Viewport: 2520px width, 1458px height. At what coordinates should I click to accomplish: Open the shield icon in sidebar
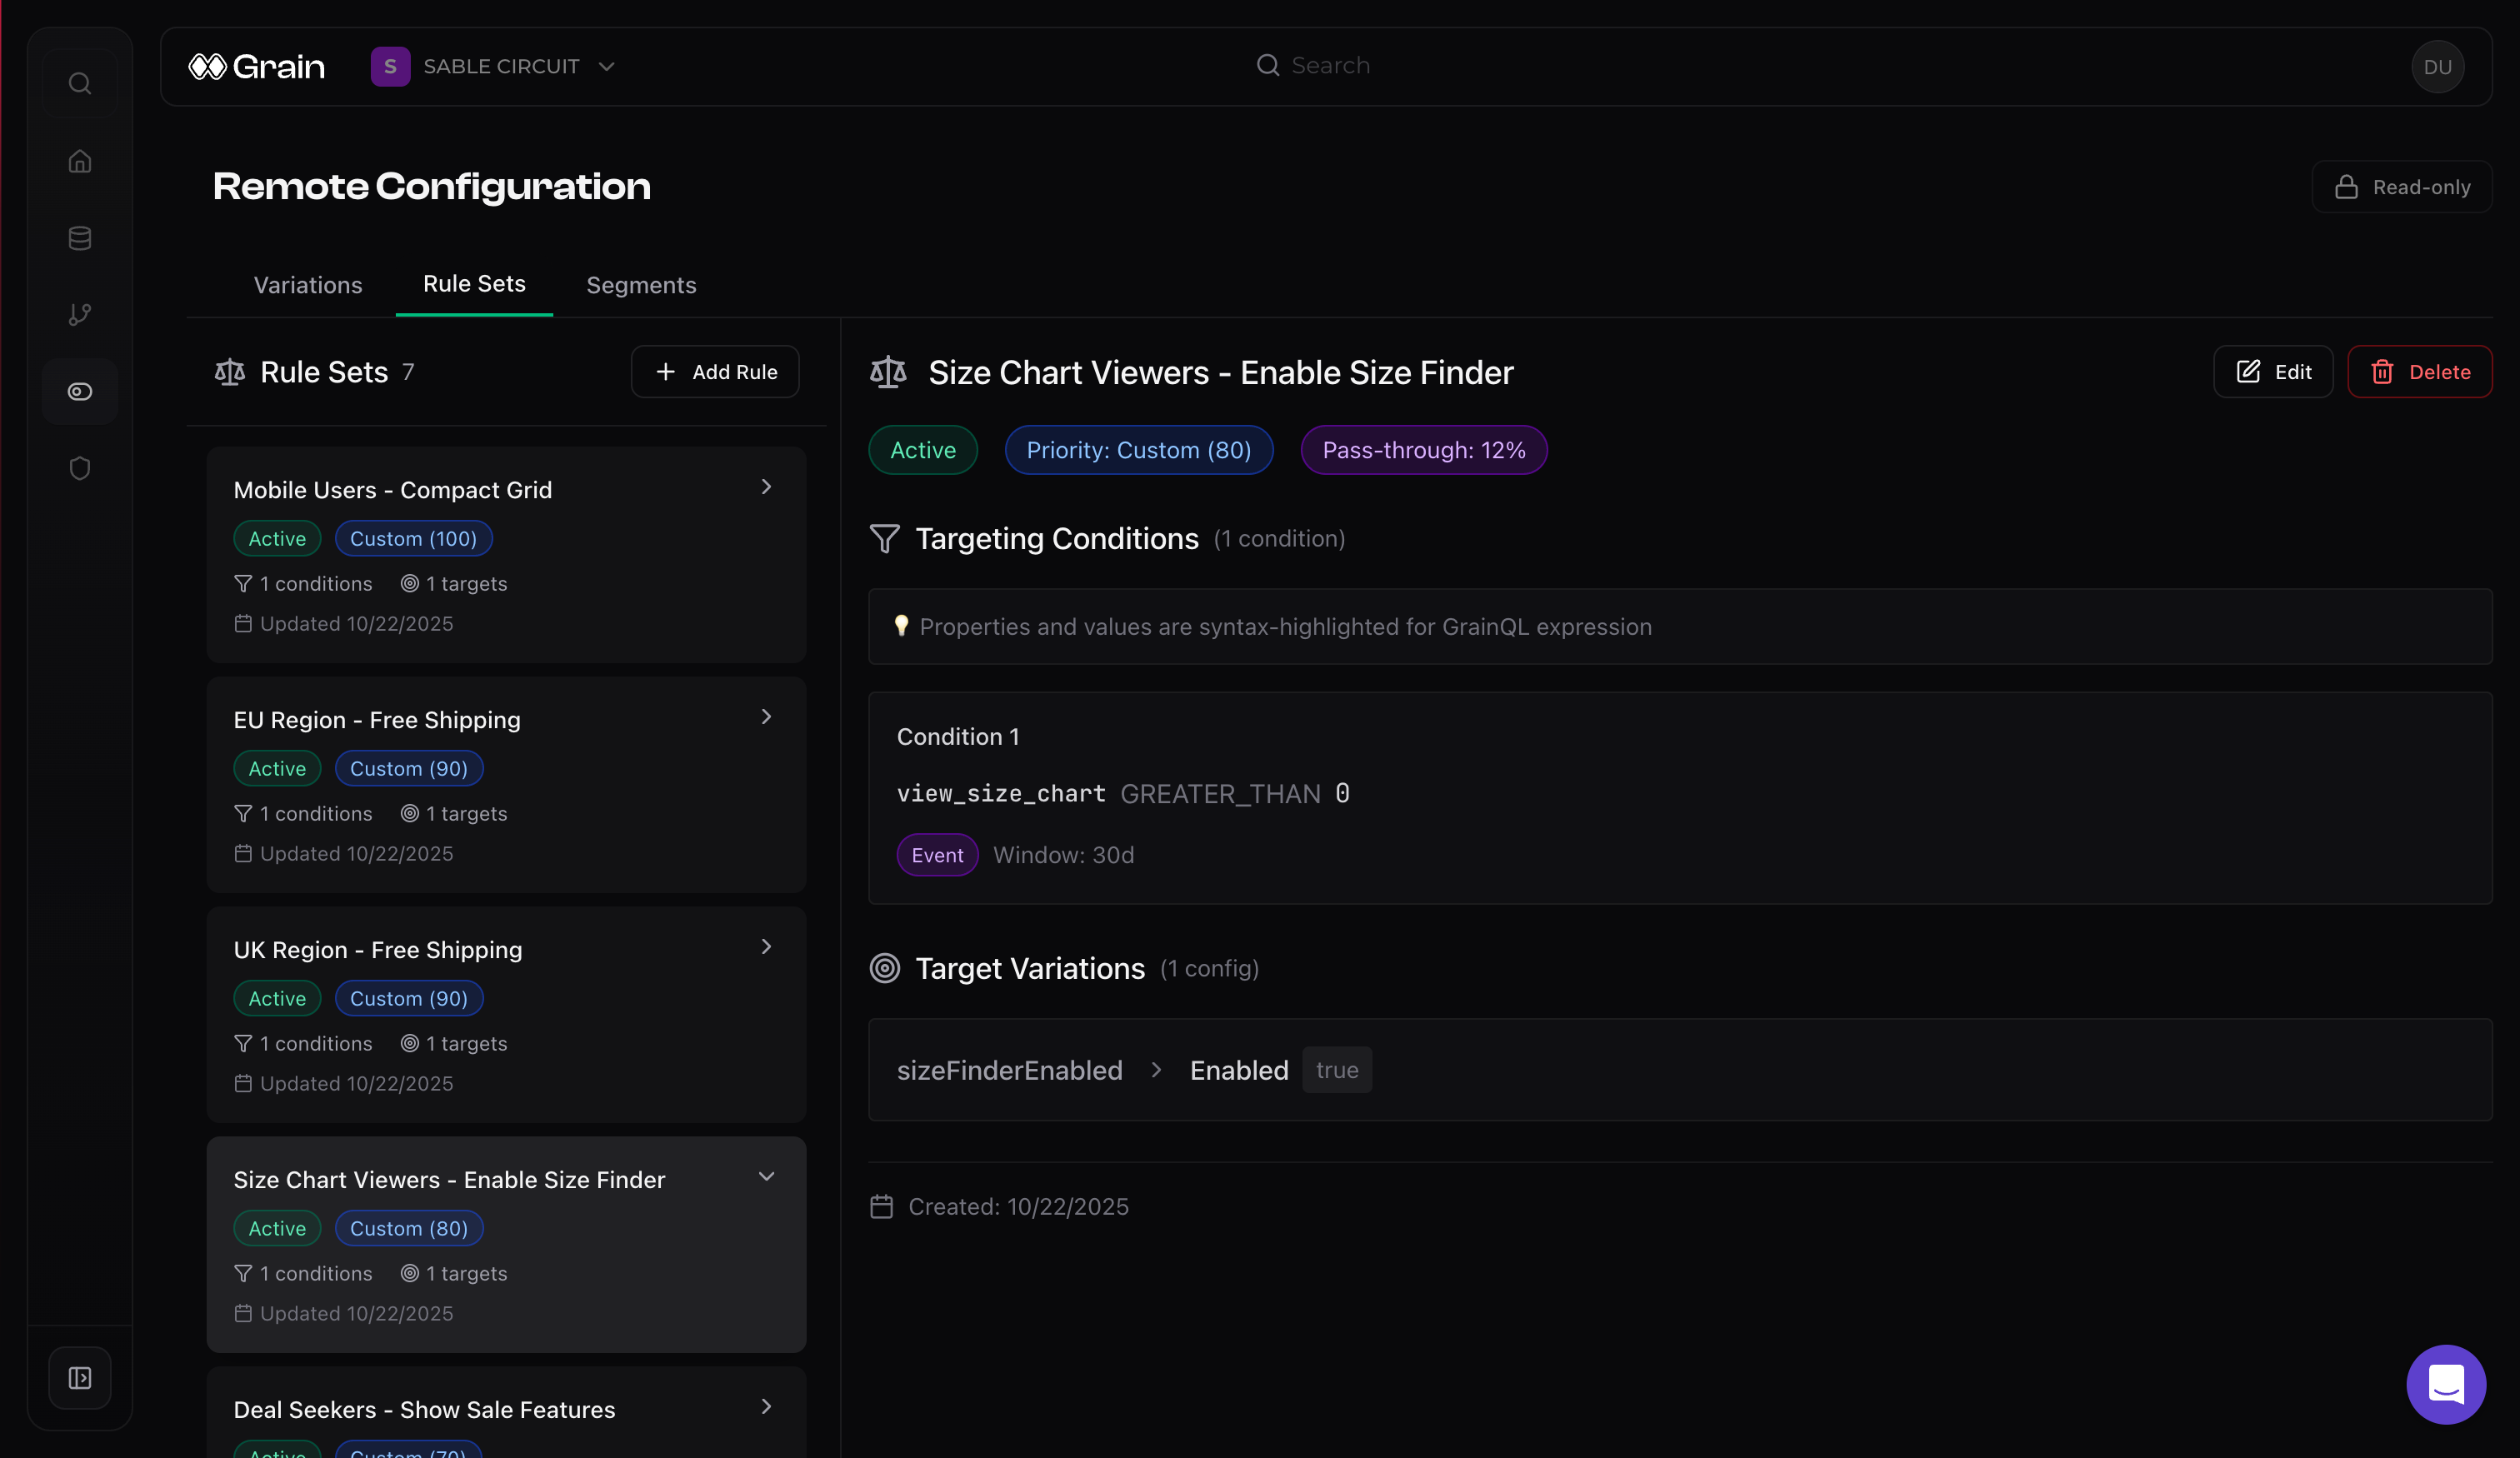tap(80, 468)
